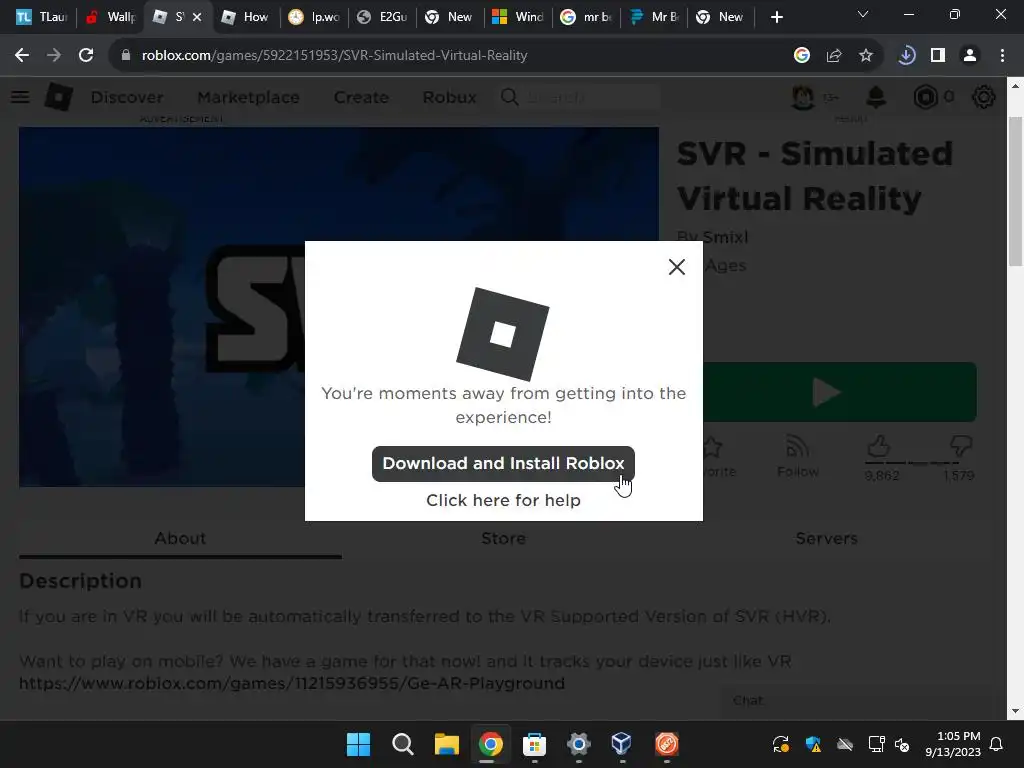The width and height of the screenshot is (1024, 768).
Task: Open Chrome downloads icon
Action: click(906, 56)
